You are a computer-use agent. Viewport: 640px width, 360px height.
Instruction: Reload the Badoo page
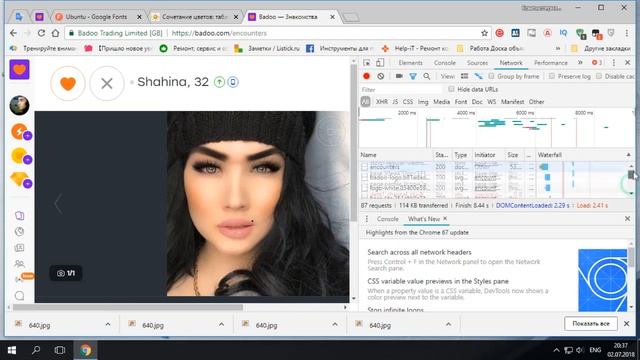pos(41,33)
